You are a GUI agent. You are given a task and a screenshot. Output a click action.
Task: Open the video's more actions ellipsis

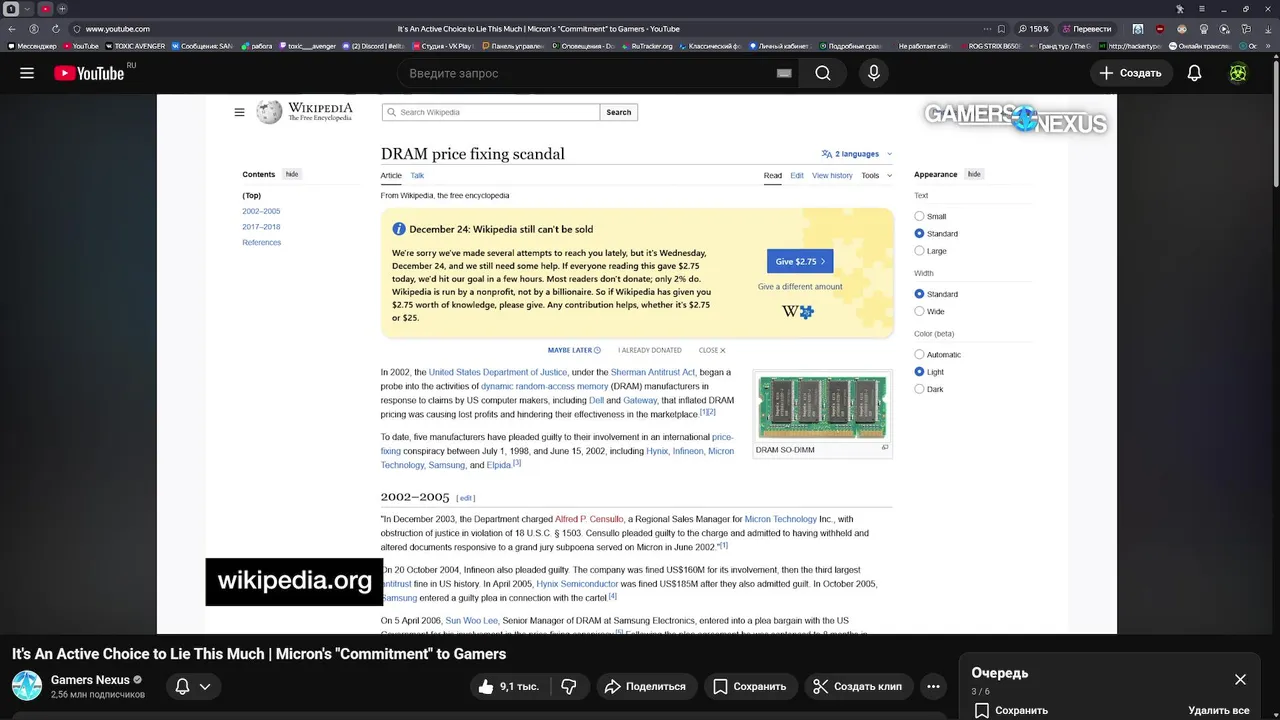[933, 686]
